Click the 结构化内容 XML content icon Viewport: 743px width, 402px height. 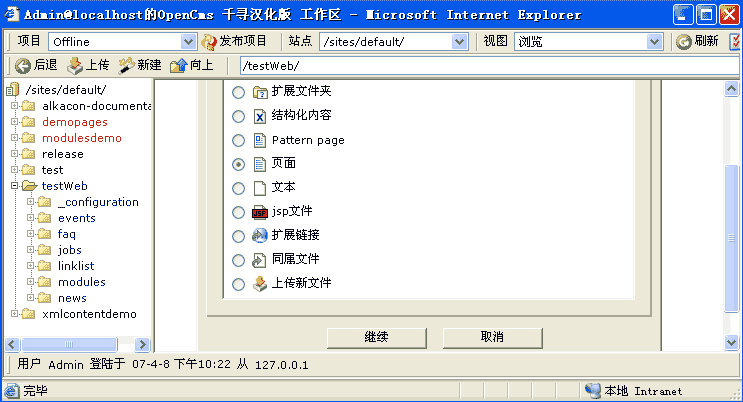[x=260, y=116]
